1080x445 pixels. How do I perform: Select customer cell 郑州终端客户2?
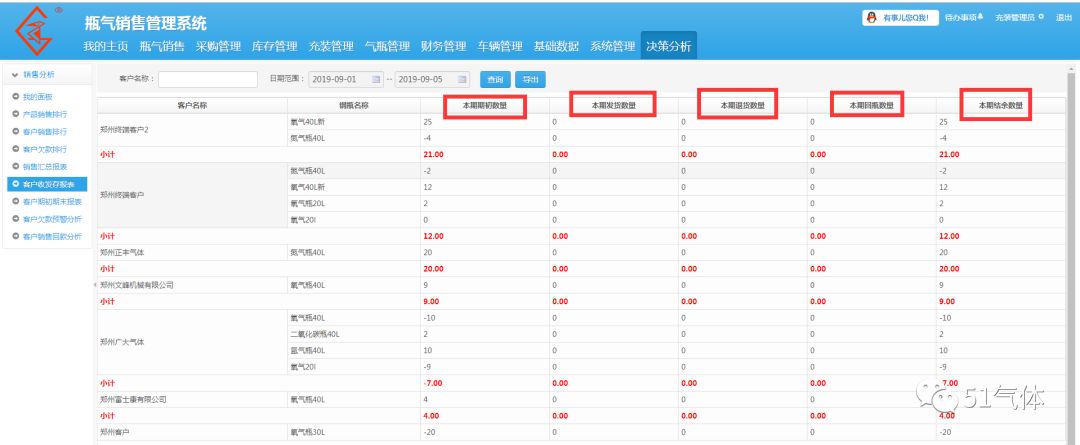[192, 130]
